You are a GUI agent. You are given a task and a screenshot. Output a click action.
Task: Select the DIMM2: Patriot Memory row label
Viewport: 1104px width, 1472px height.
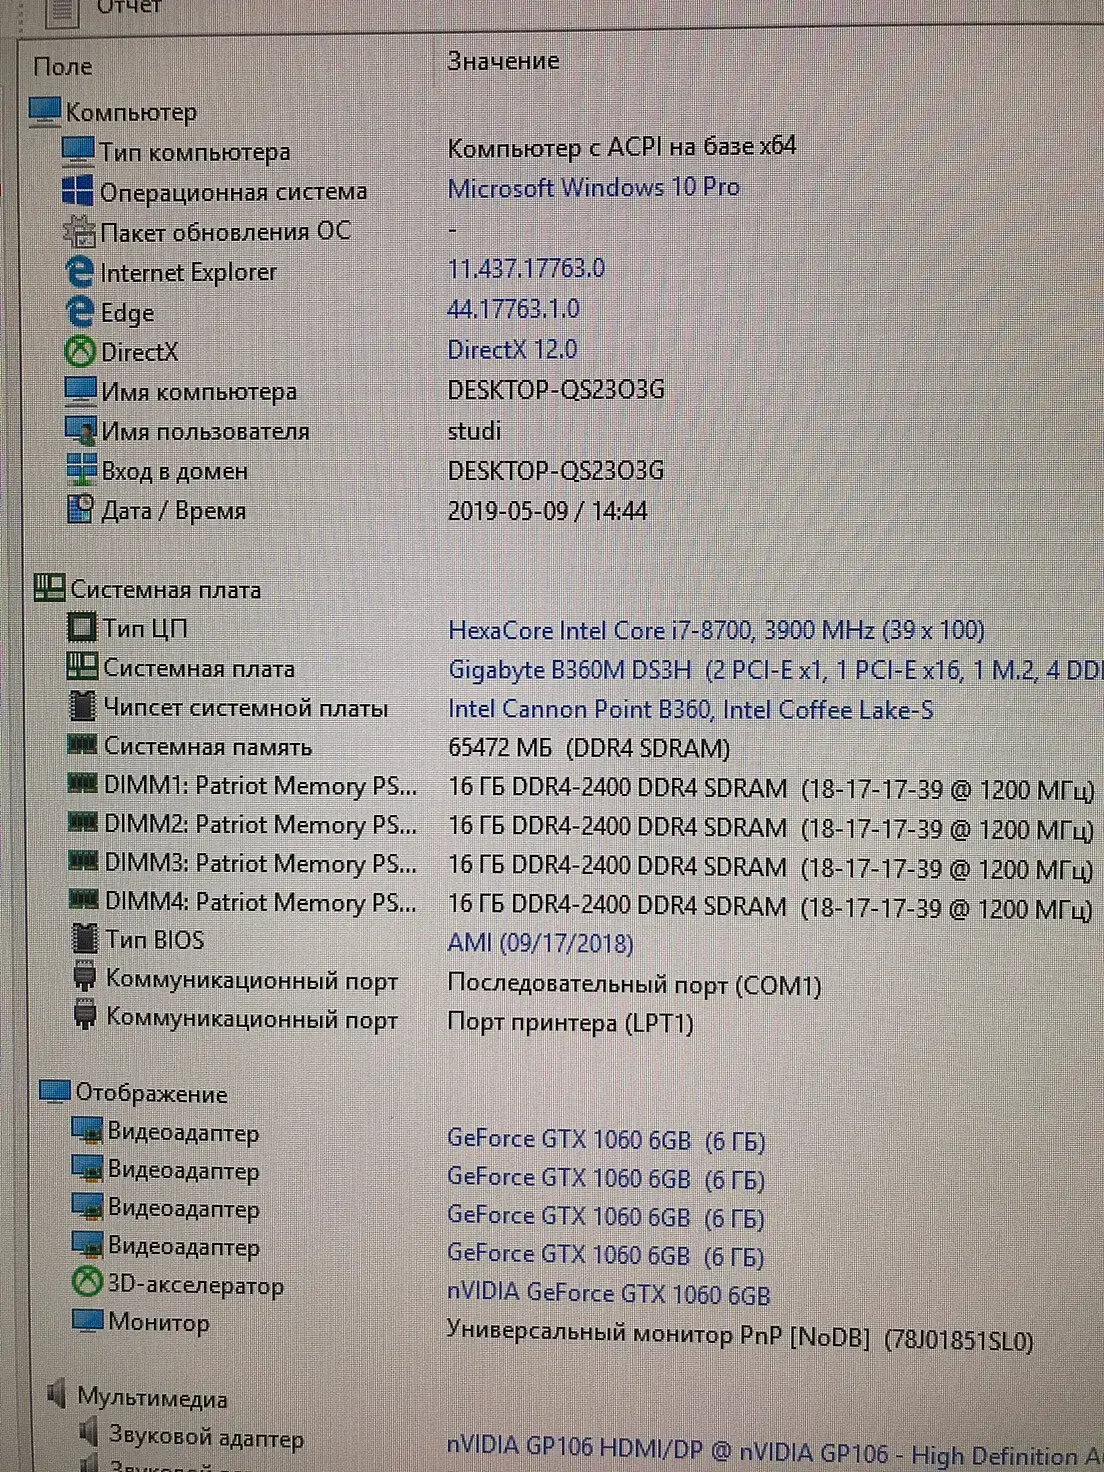261,824
